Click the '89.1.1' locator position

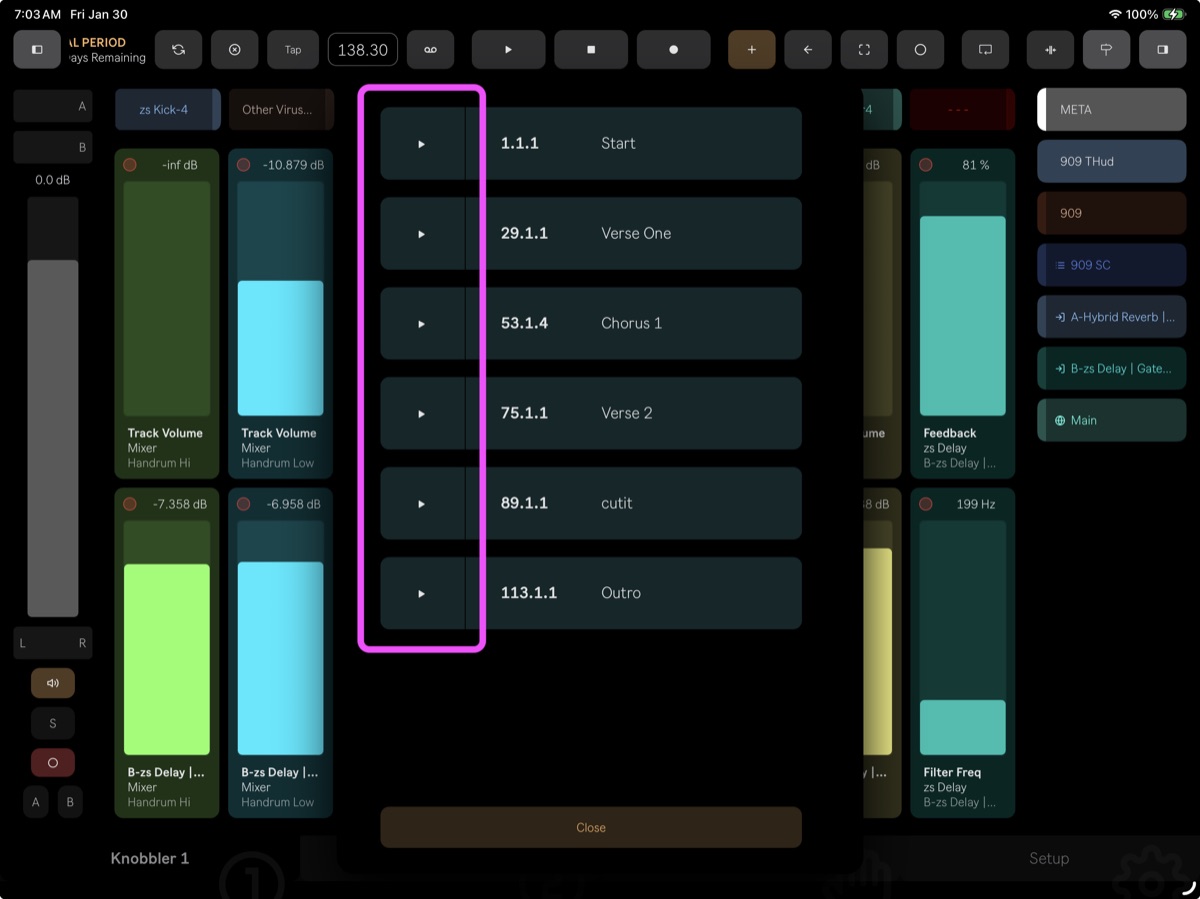pyautogui.click(x=524, y=504)
